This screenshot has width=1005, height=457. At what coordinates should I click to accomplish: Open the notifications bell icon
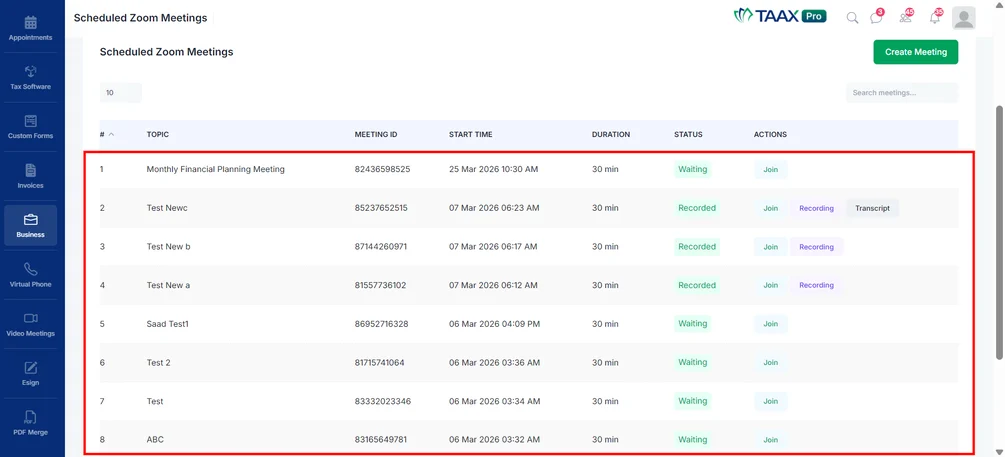click(x=935, y=17)
